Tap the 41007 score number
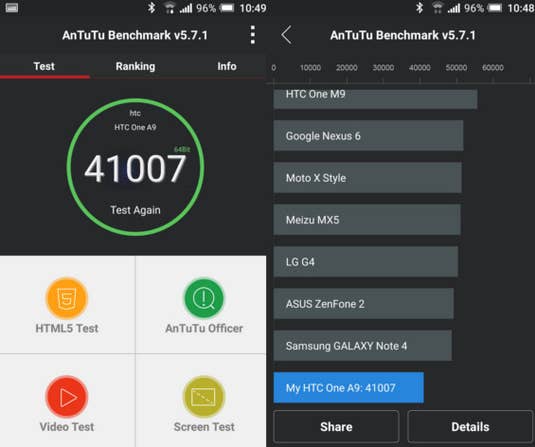The width and height of the screenshot is (535, 447). (x=135, y=169)
